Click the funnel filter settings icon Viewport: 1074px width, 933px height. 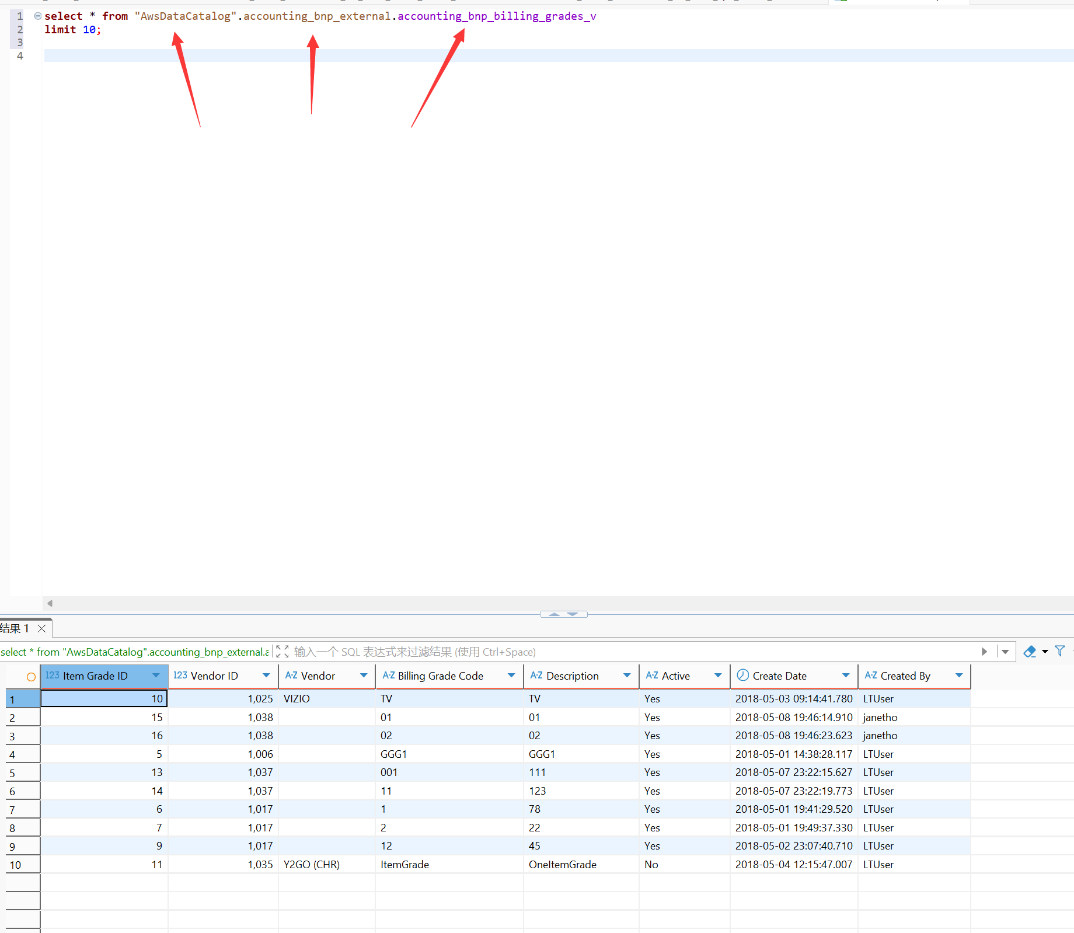click(x=1060, y=651)
